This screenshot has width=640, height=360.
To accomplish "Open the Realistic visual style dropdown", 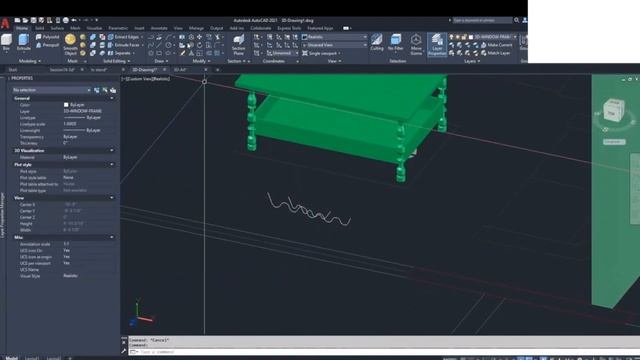I will click(334, 37).
